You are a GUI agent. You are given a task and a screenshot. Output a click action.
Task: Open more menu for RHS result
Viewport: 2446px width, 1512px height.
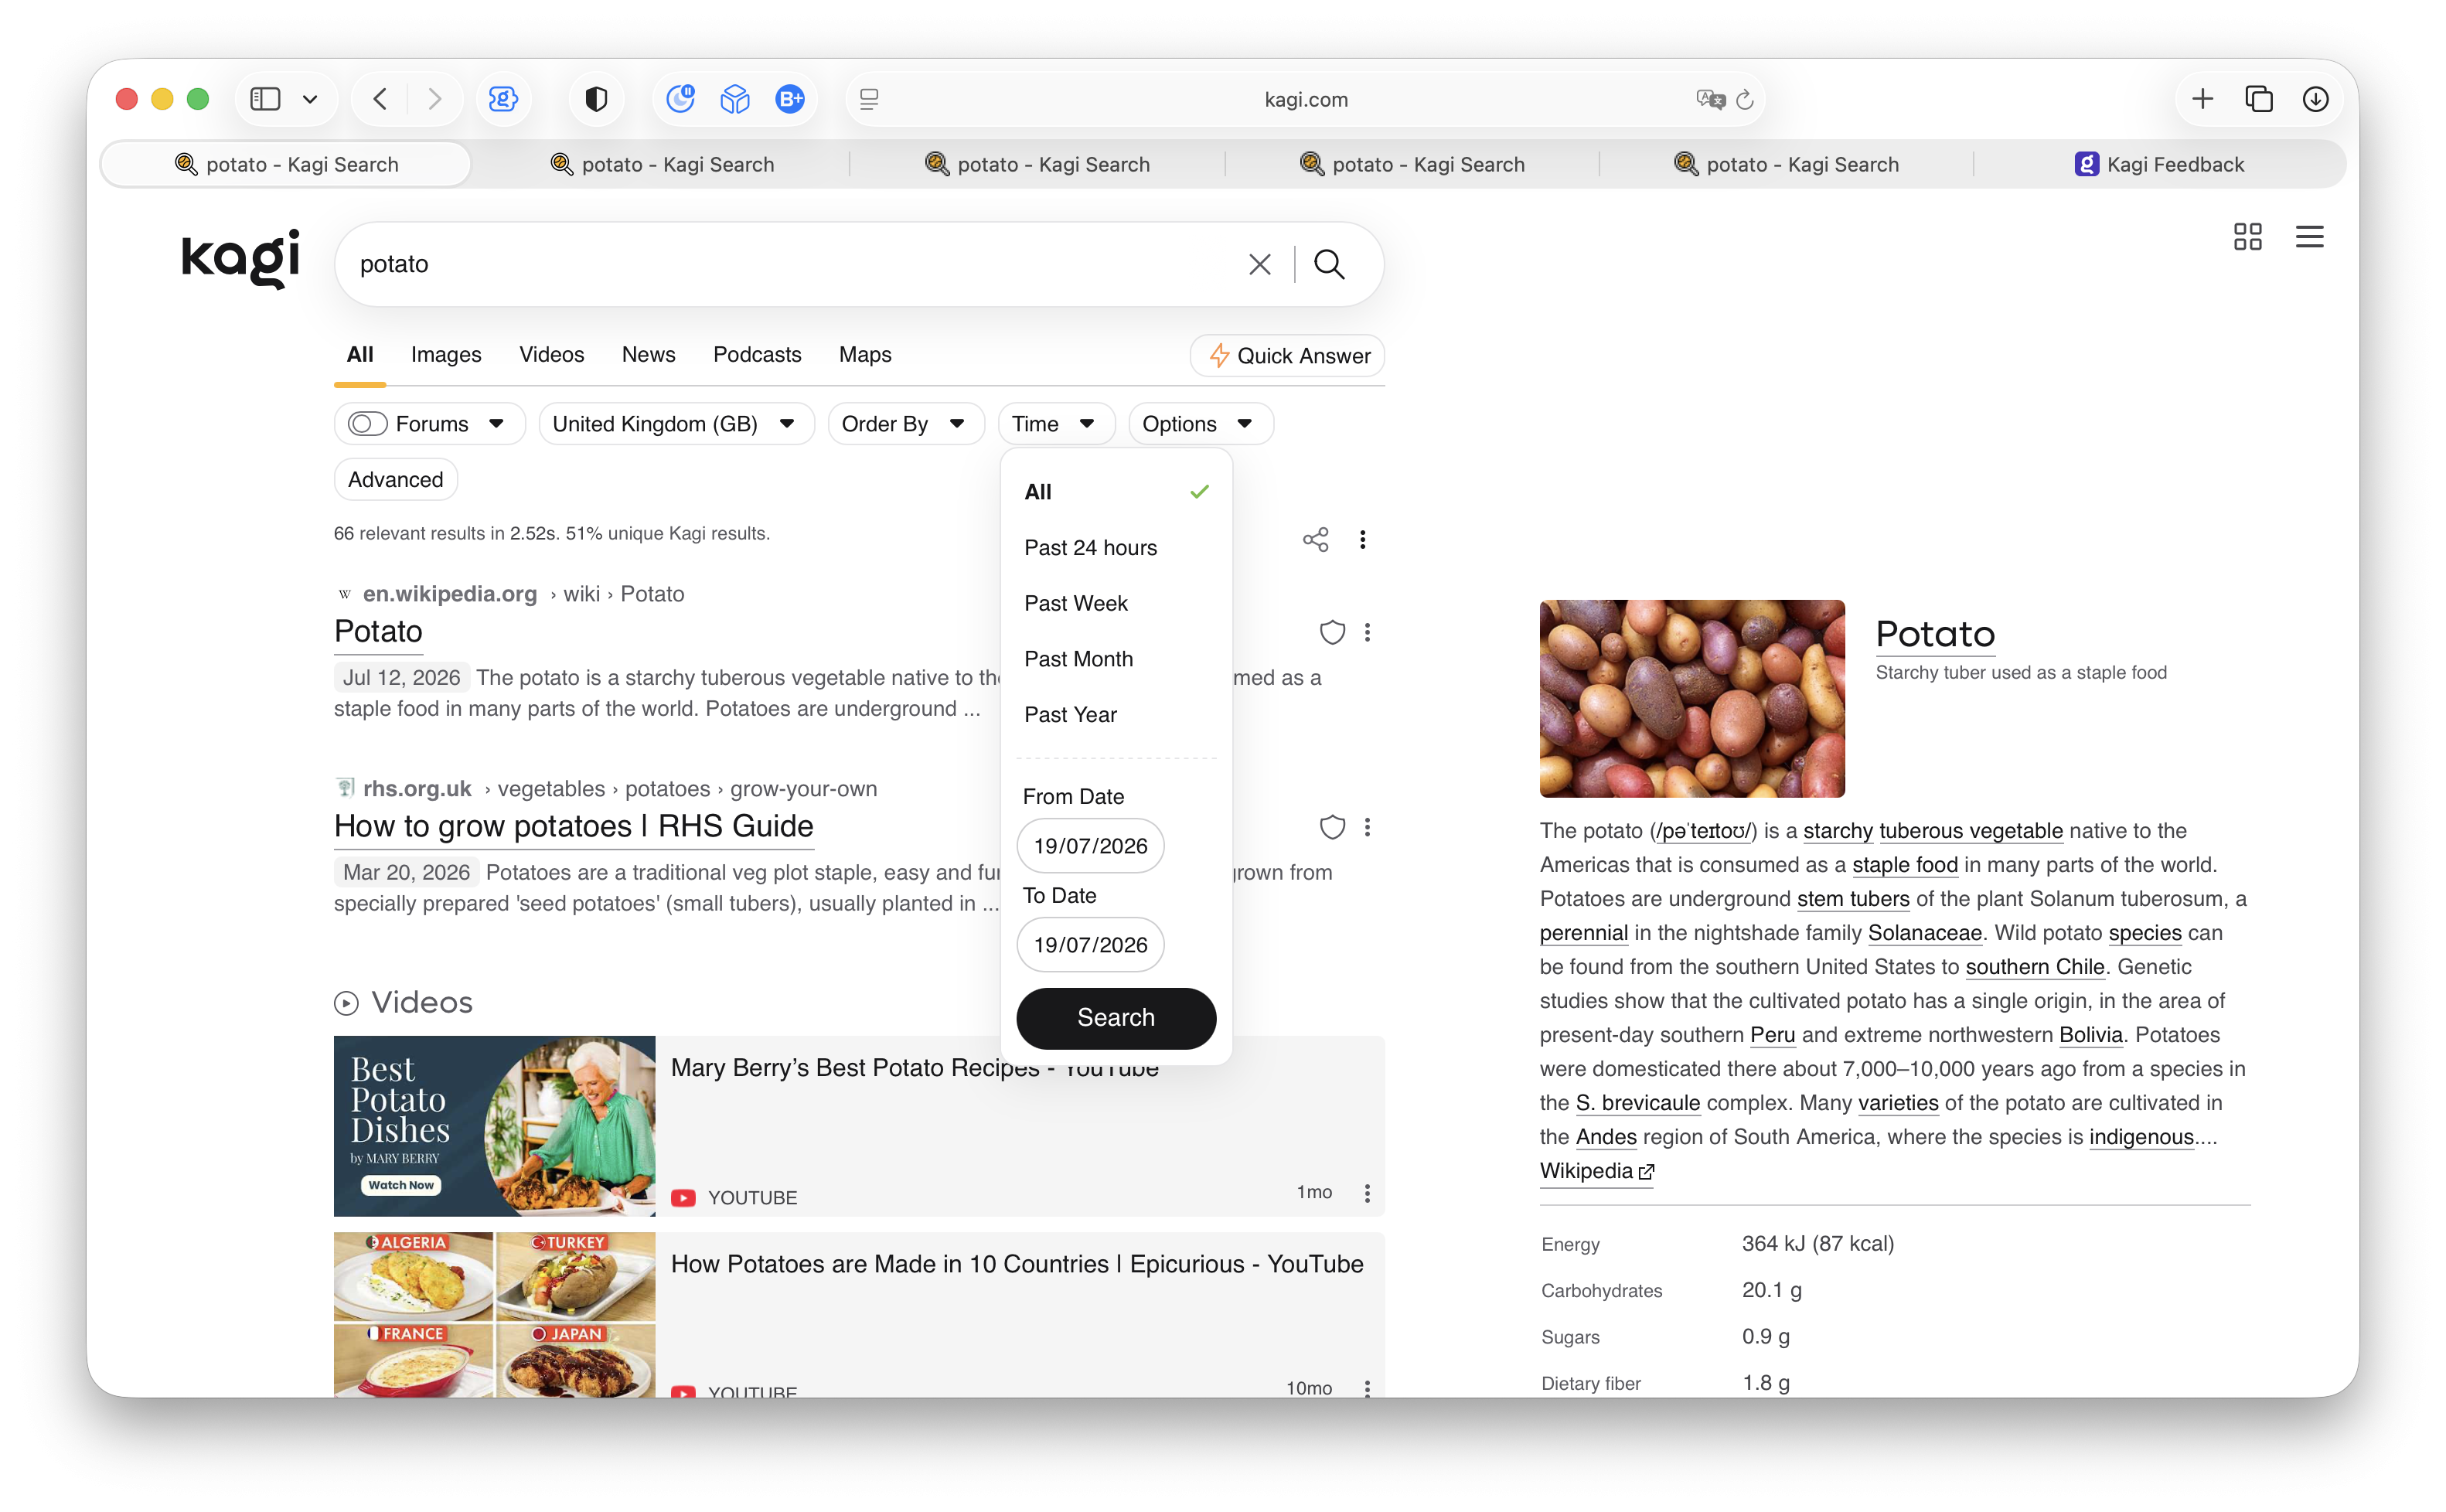pyautogui.click(x=1367, y=827)
